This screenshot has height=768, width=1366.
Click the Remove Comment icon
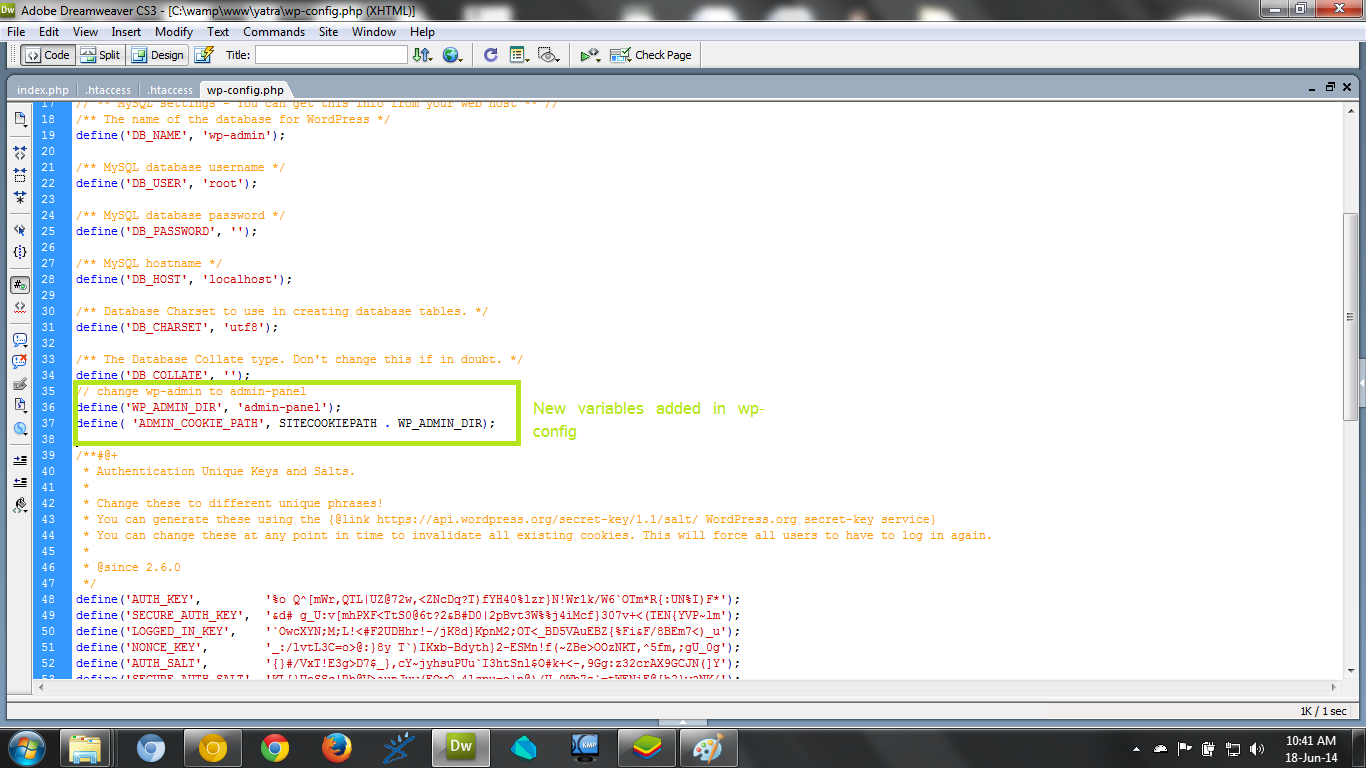20,362
